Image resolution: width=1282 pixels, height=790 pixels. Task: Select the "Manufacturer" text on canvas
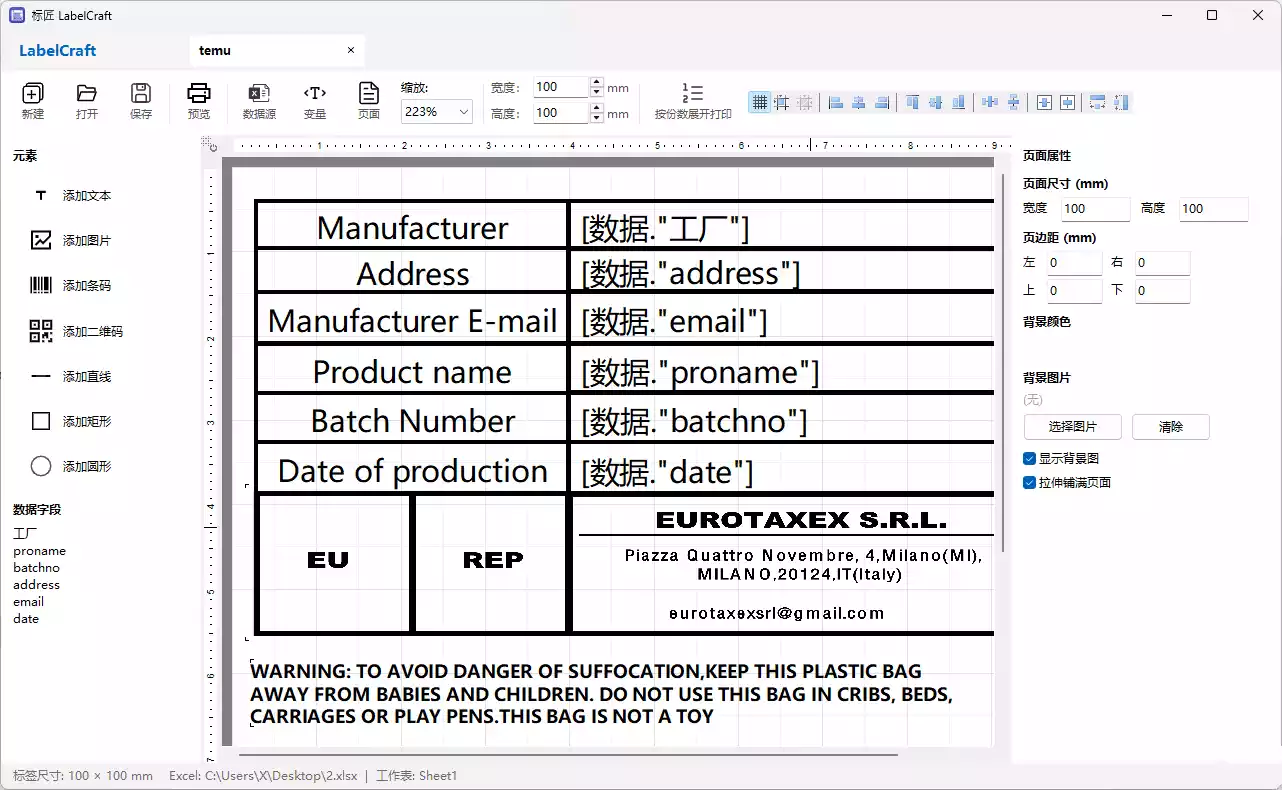(x=412, y=228)
